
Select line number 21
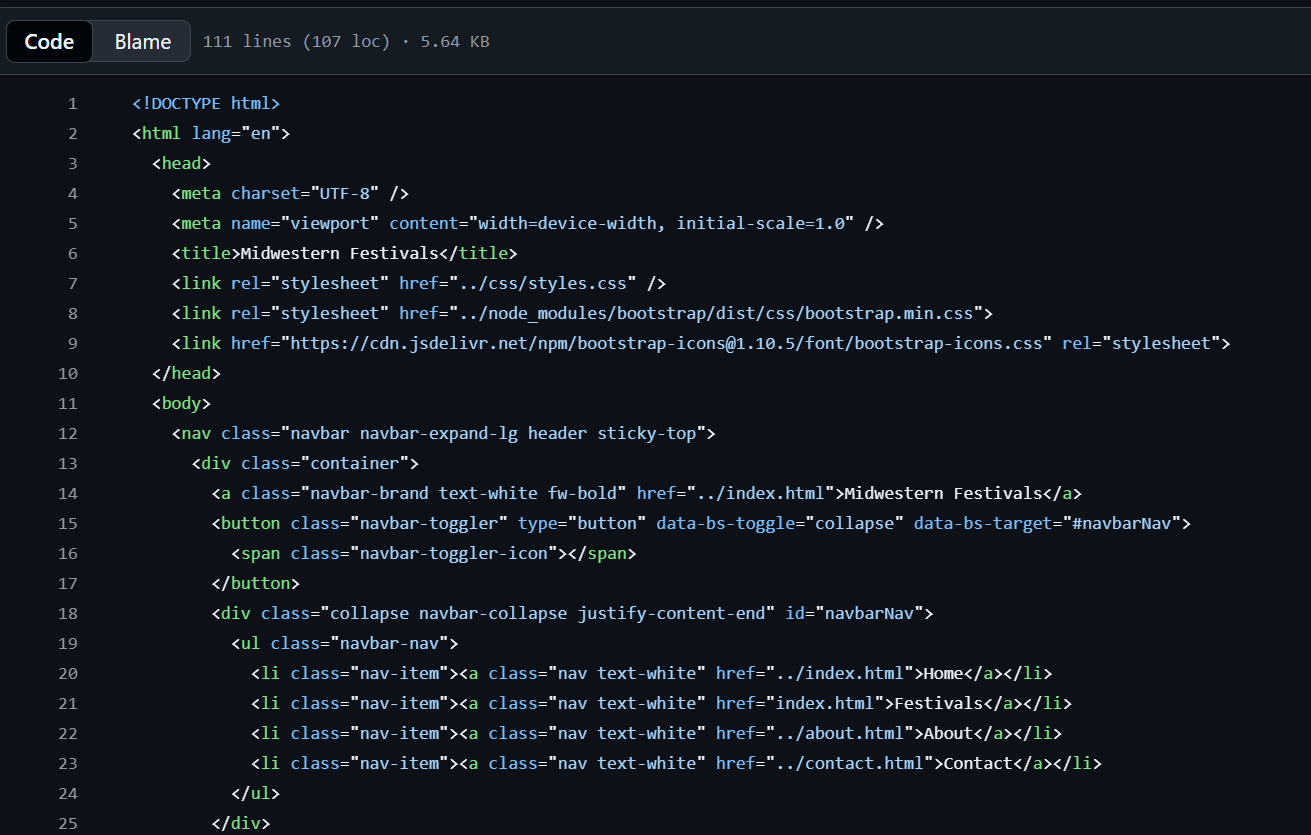68,703
